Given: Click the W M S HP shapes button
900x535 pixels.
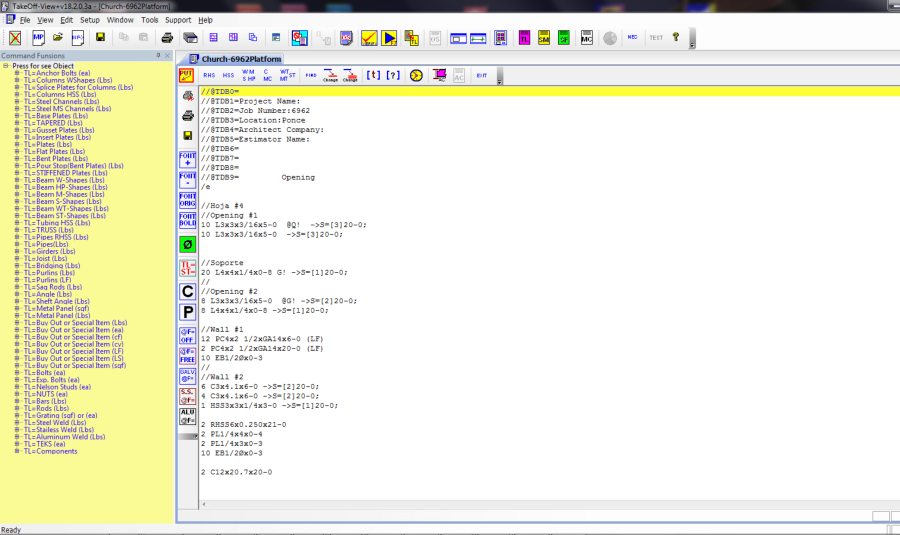Looking at the screenshot, I should 249,75.
